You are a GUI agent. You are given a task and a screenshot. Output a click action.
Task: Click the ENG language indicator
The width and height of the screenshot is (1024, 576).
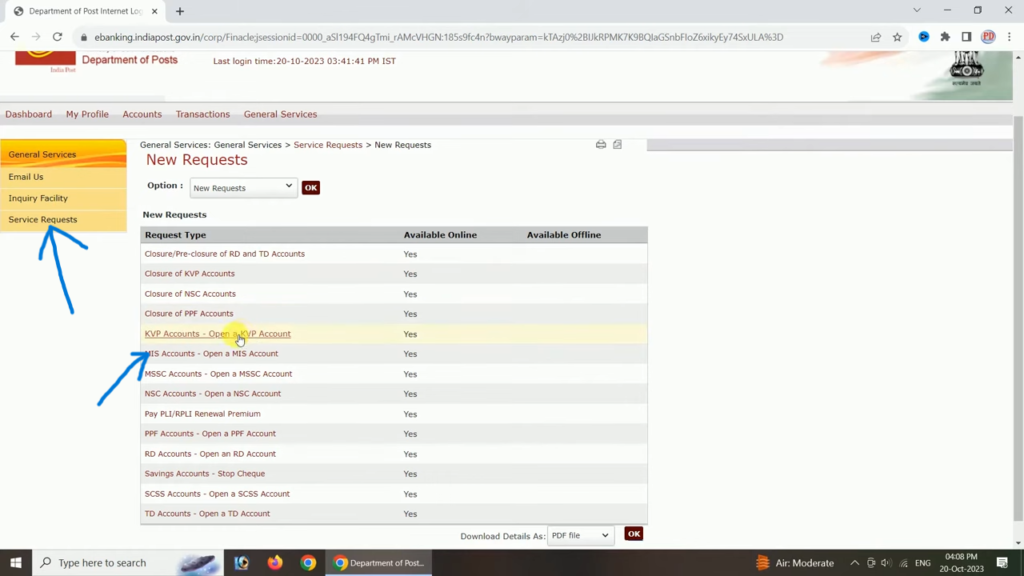922,562
